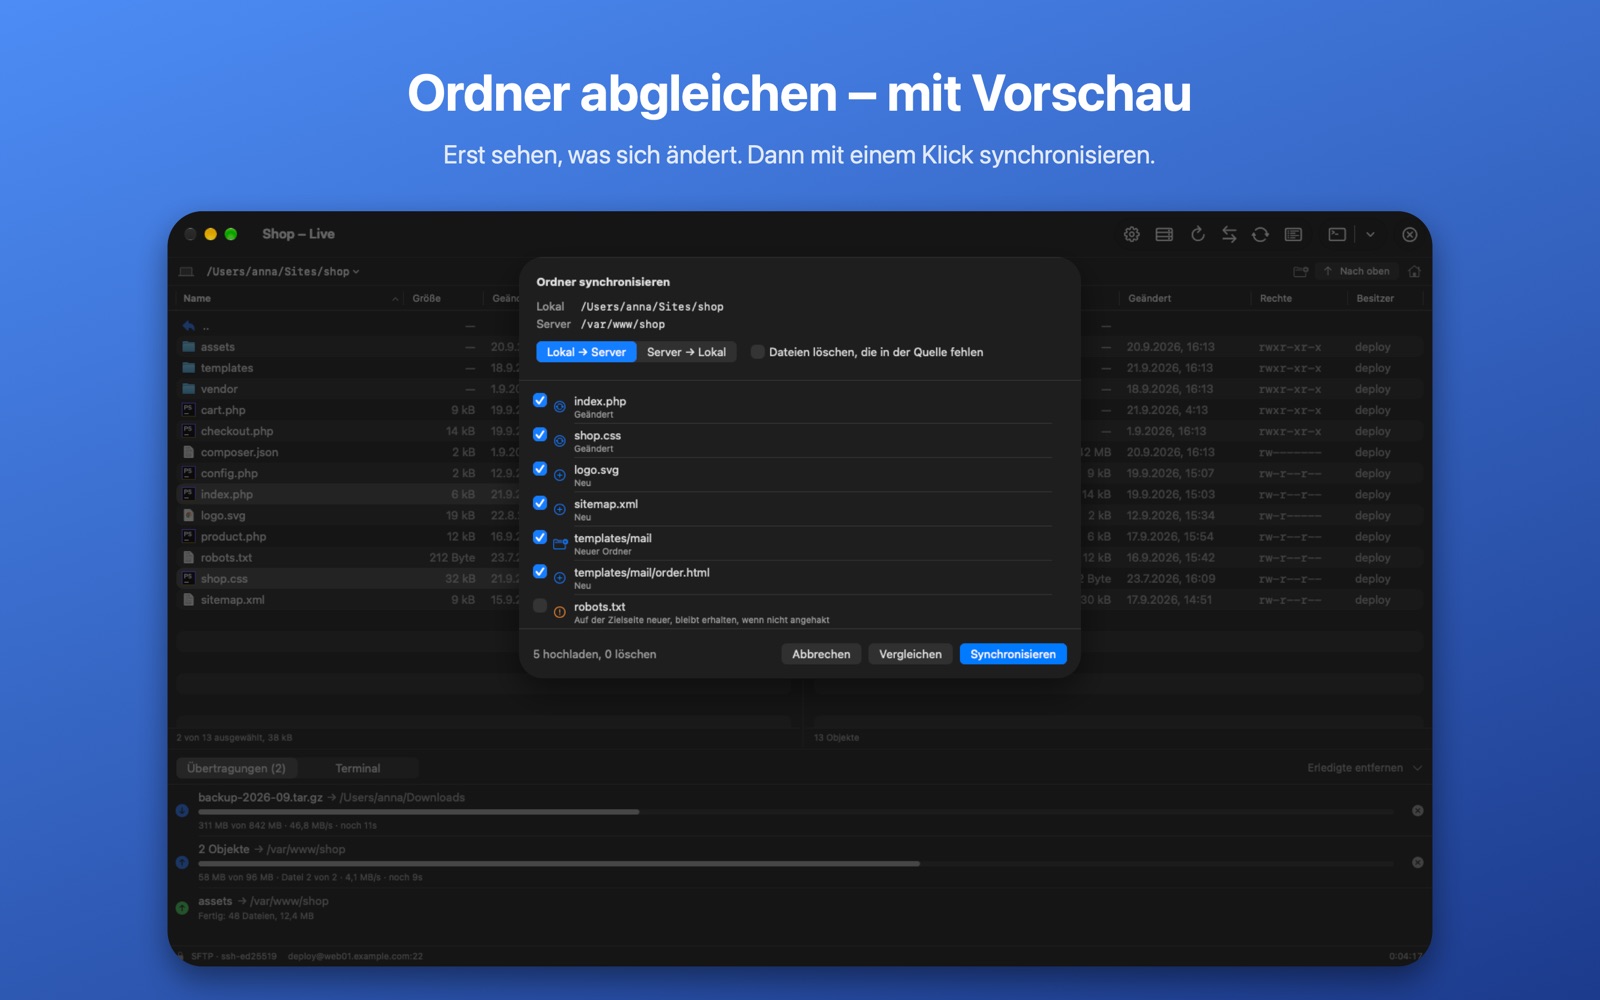Enable 'Dateien löschen, die in der Quelle fehlen'
Screen dimensions: 1600x1000
pyautogui.click(x=757, y=352)
